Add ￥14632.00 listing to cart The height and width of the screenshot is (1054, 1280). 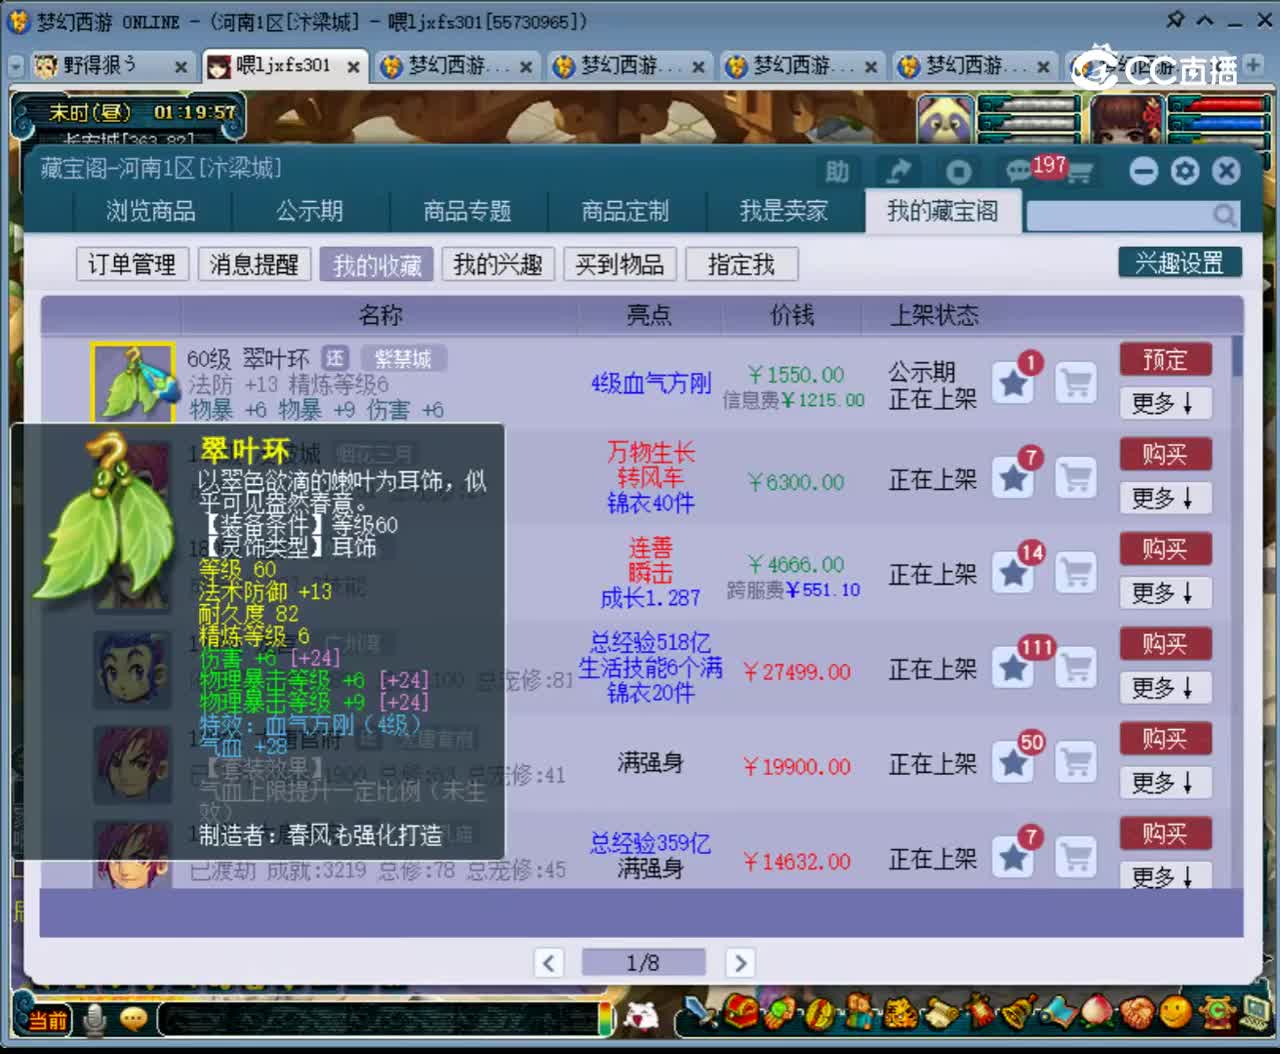tap(1076, 857)
